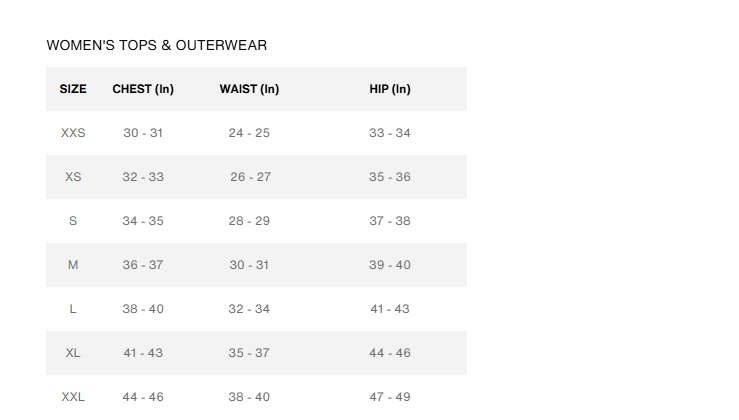Click the XXL chest value 44 - 46

(143, 397)
